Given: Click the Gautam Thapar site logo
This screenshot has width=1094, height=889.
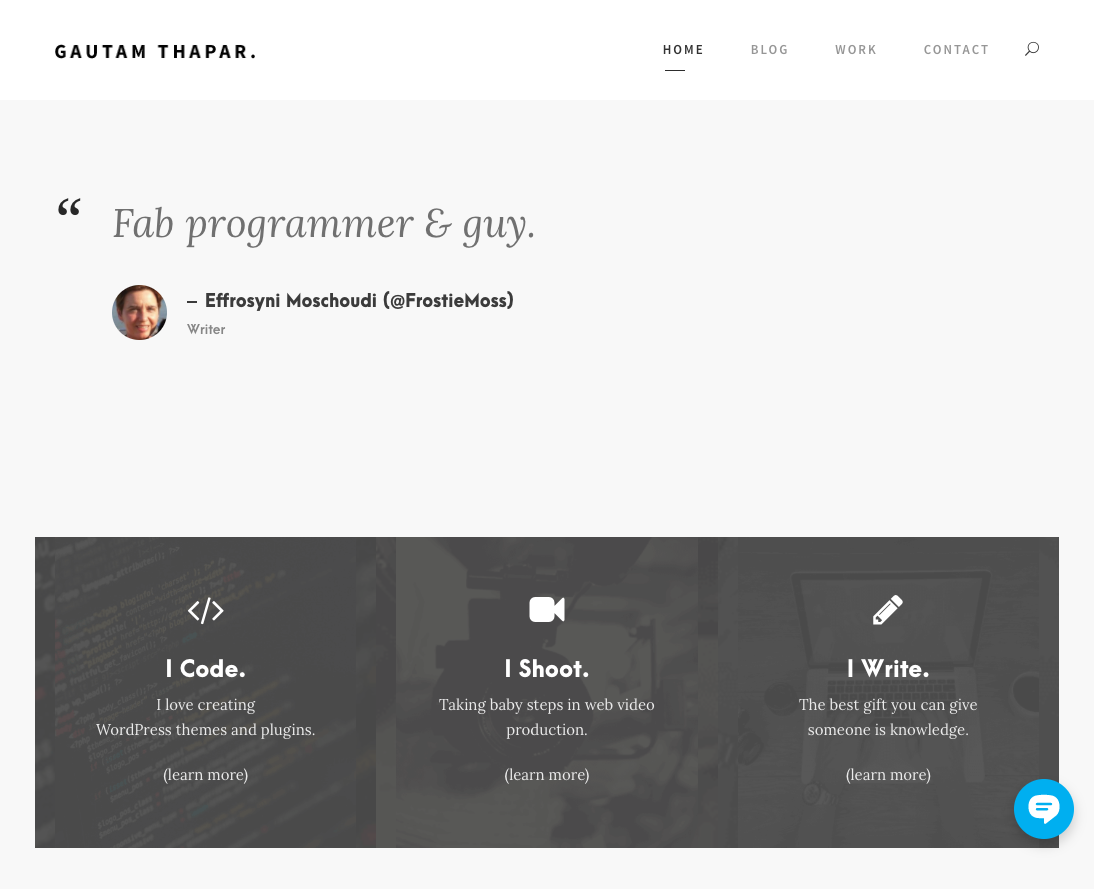Looking at the screenshot, I should point(156,52).
